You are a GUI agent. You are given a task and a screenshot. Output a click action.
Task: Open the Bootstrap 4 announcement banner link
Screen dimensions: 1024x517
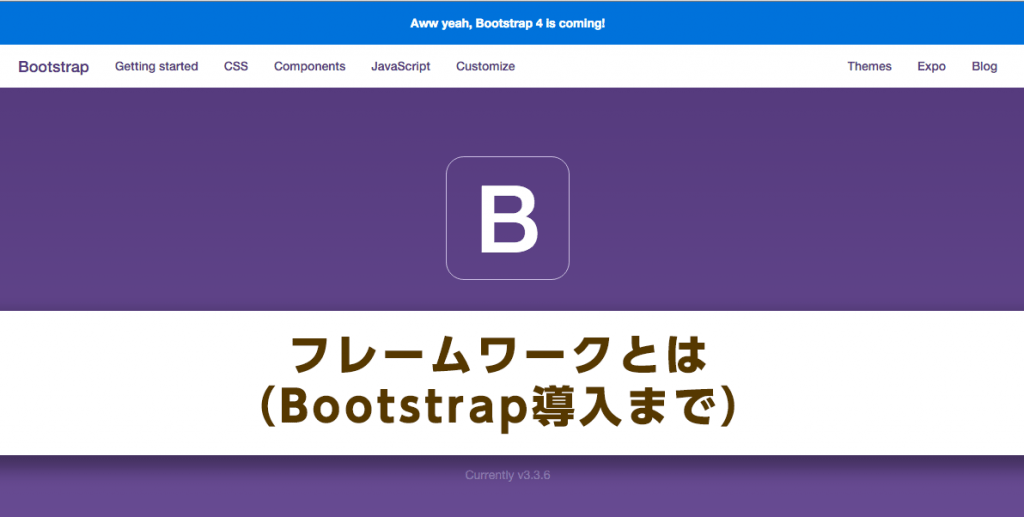[507, 24]
